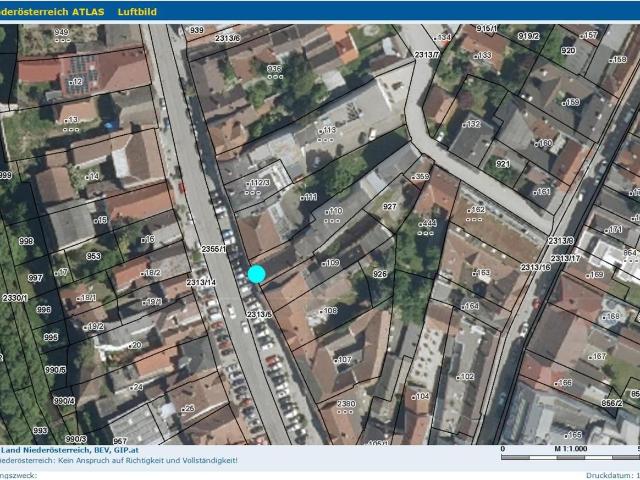Click the cyan location marker dot

point(257,274)
